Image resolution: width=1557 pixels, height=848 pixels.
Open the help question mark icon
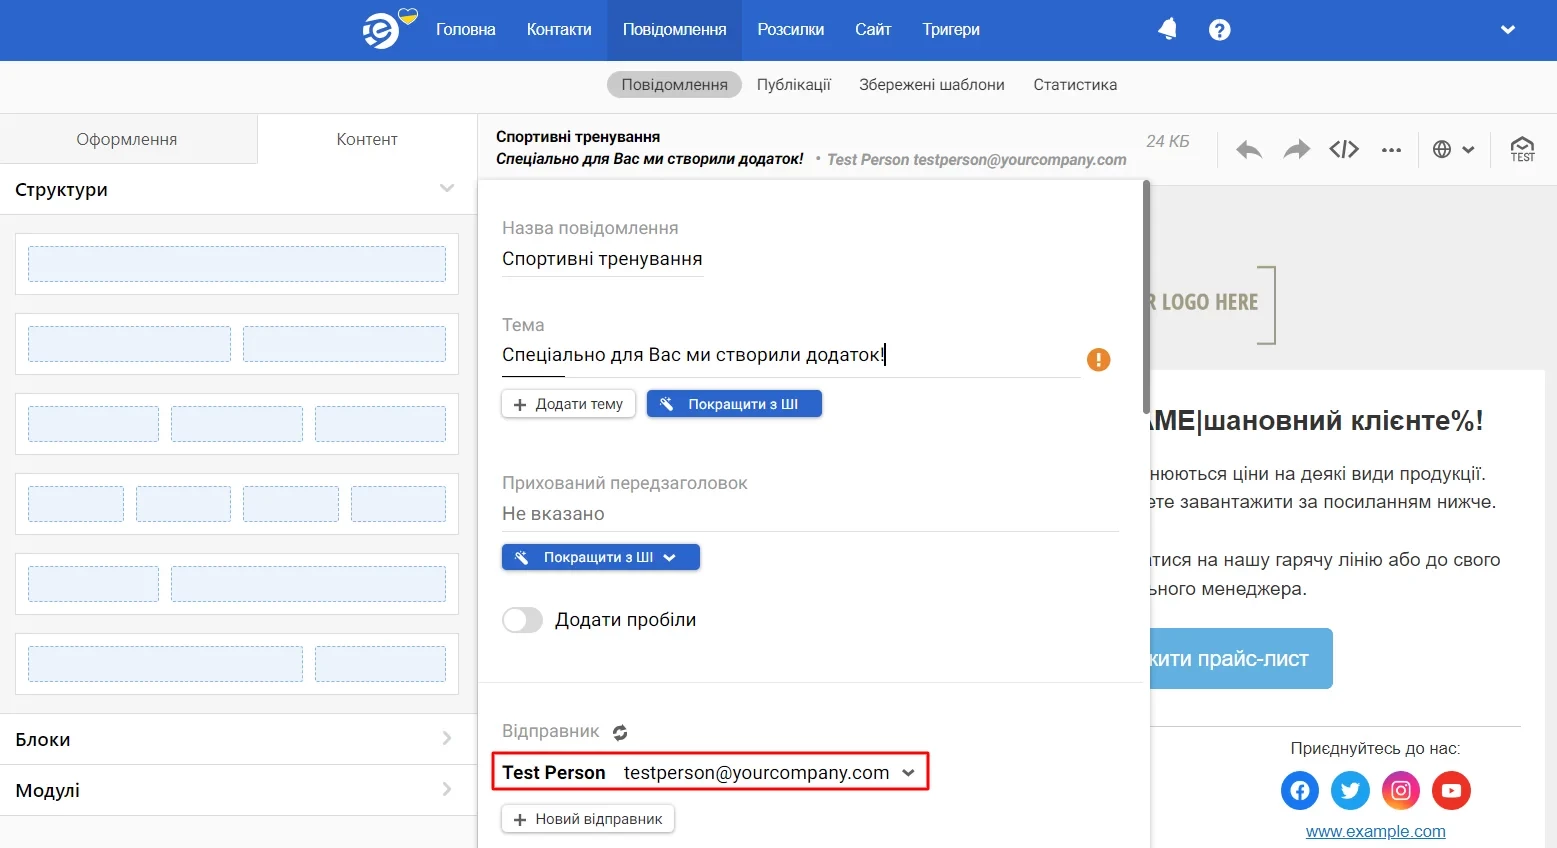tap(1219, 30)
